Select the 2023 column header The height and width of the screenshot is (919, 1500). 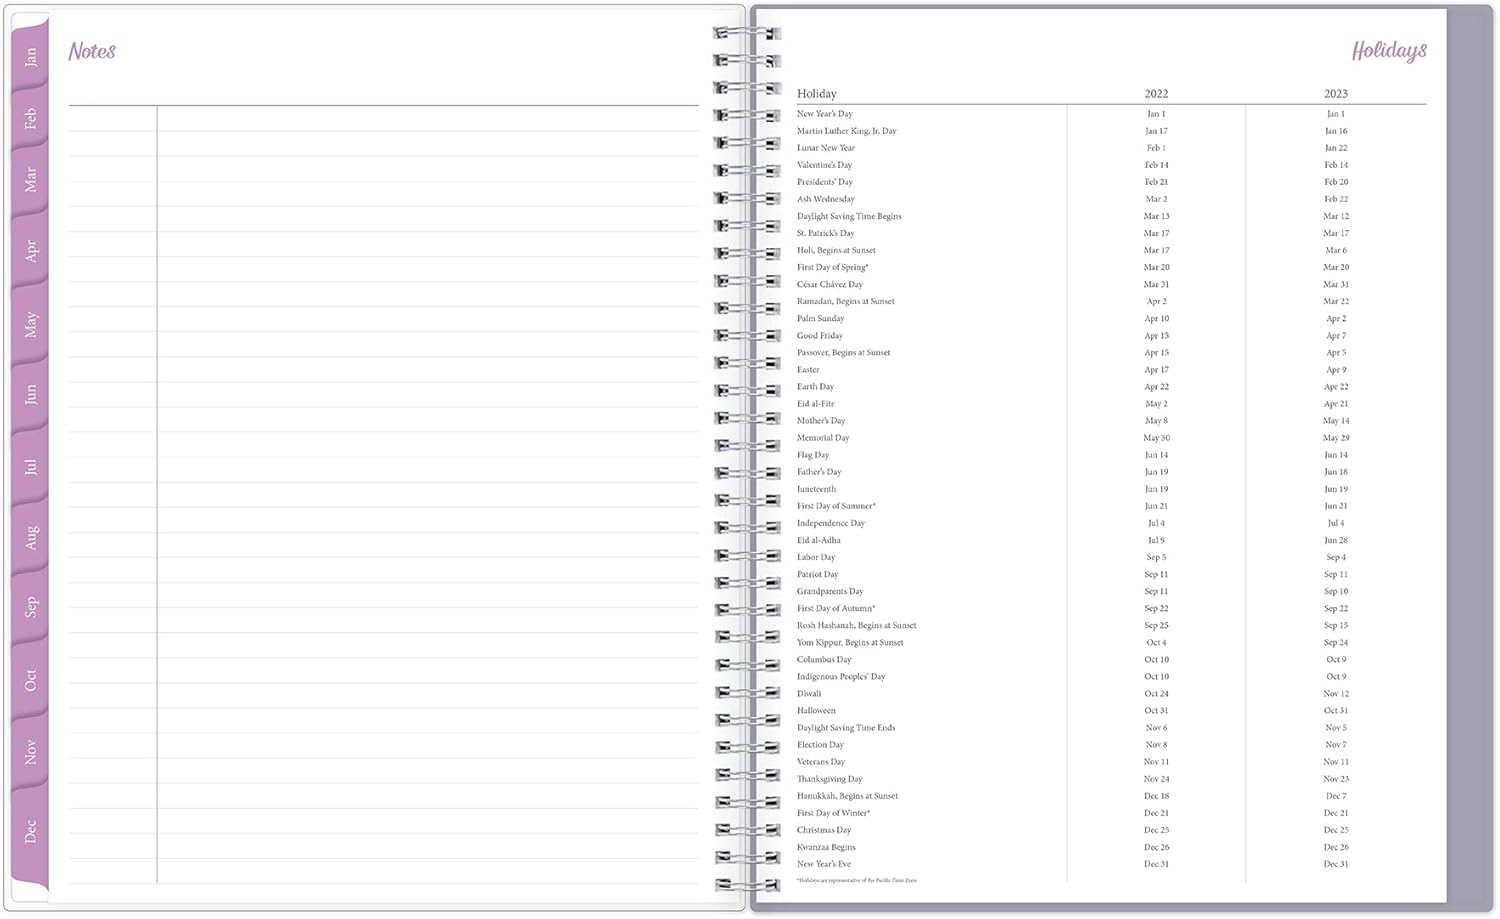pyautogui.click(x=1336, y=93)
